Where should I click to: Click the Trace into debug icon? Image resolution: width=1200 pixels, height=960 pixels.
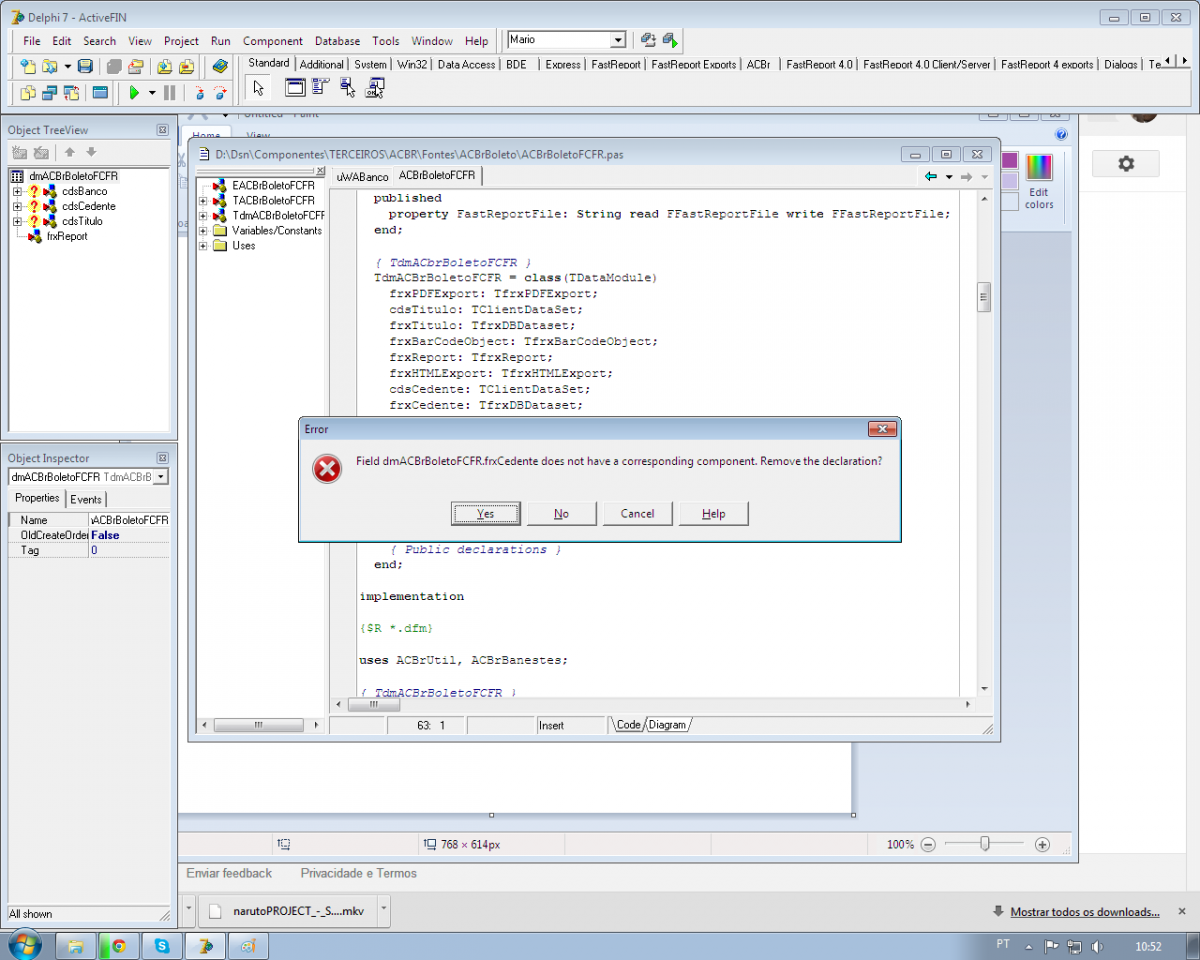click(x=199, y=93)
